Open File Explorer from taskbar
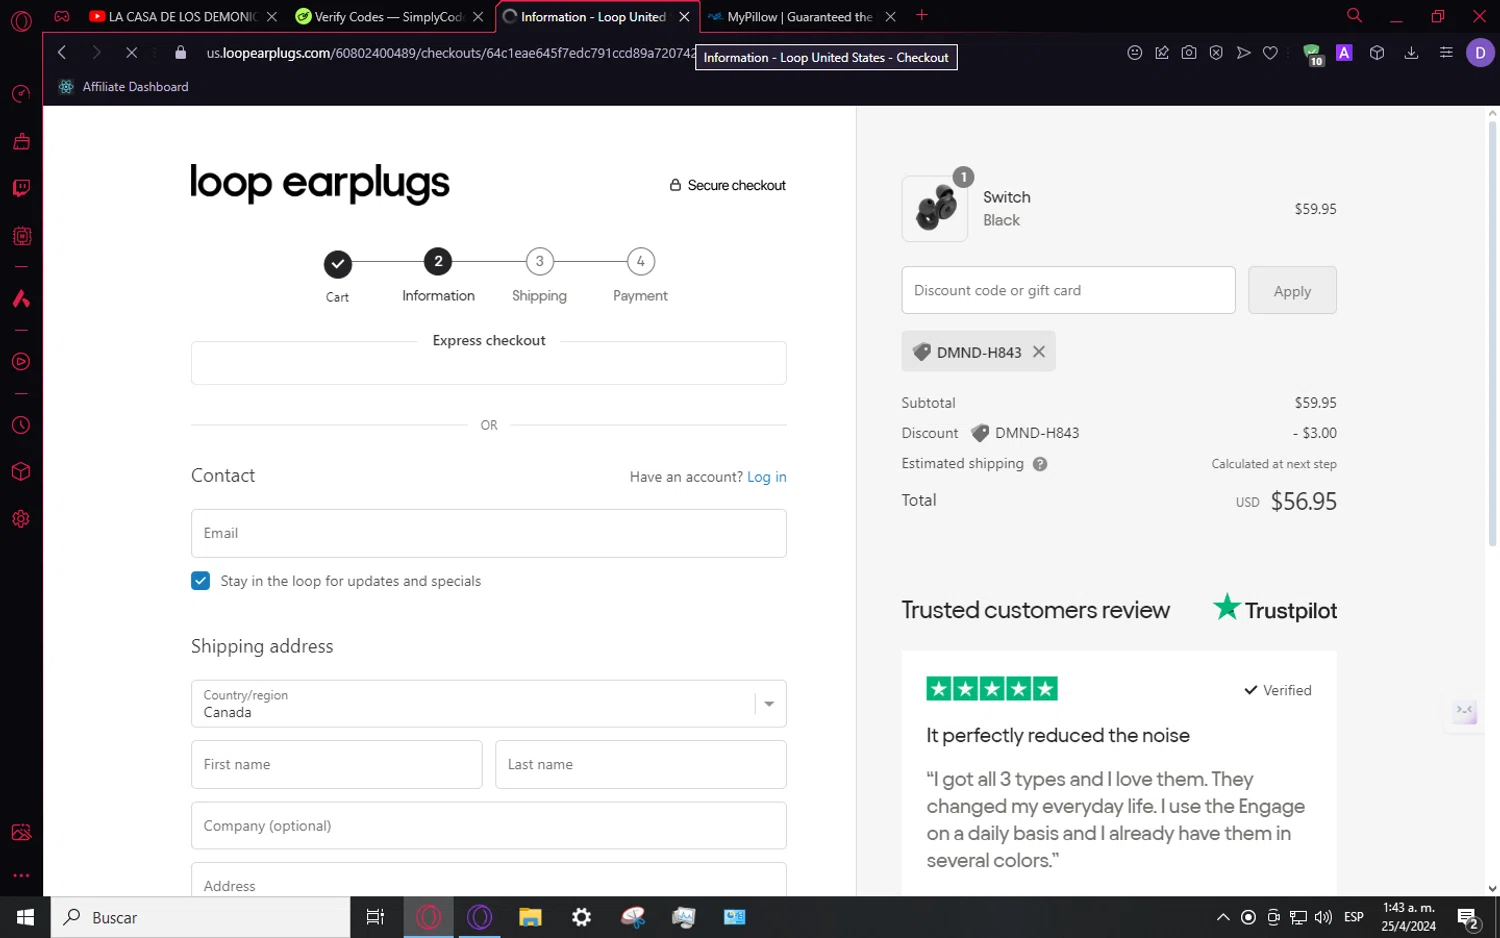This screenshot has width=1500, height=938. [x=530, y=917]
